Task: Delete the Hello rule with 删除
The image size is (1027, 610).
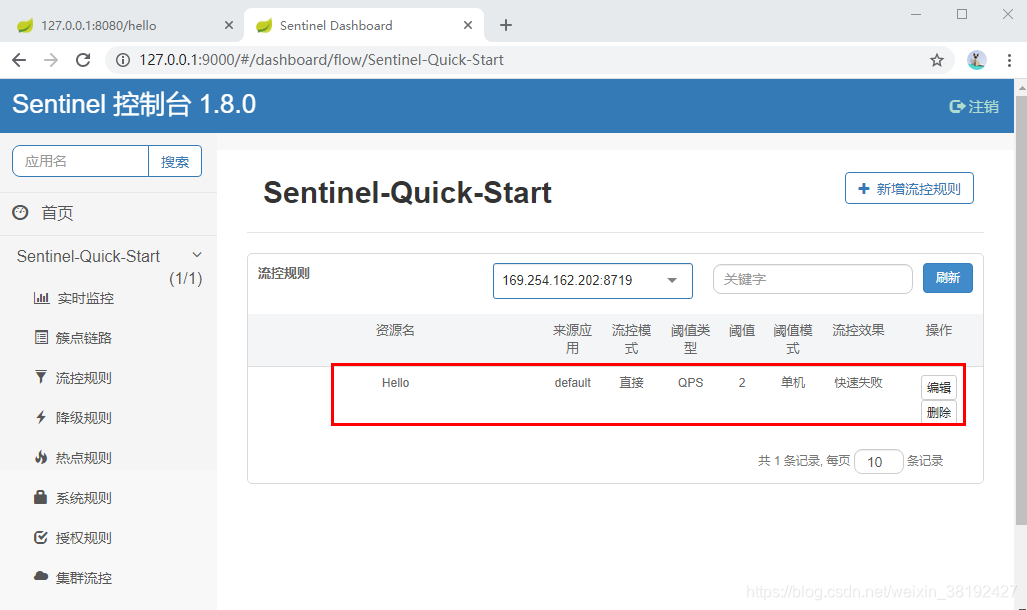Action: pos(939,412)
